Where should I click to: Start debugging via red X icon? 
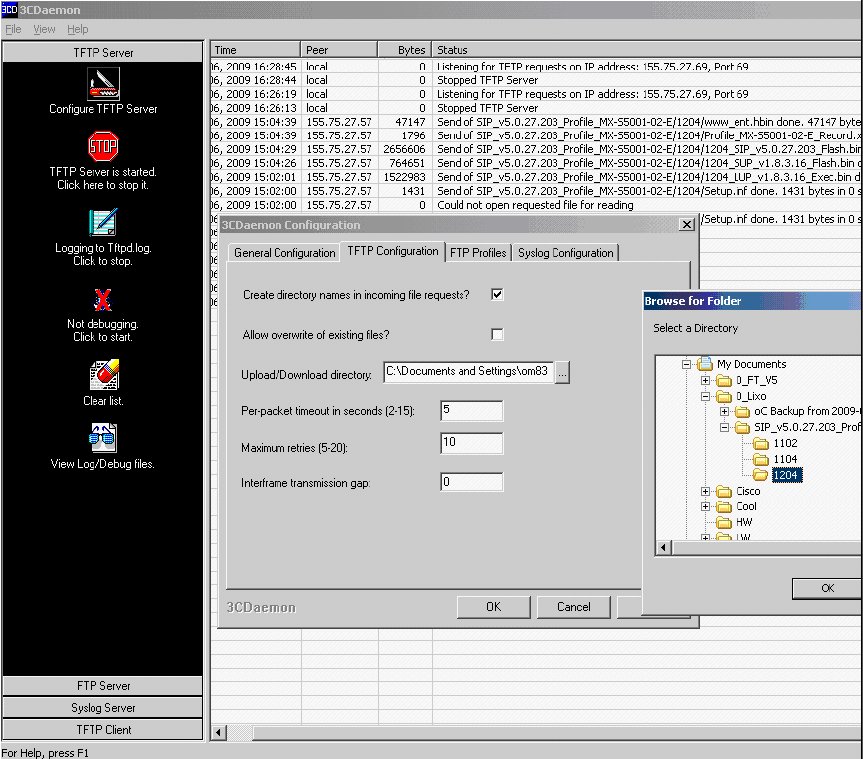[x=103, y=299]
